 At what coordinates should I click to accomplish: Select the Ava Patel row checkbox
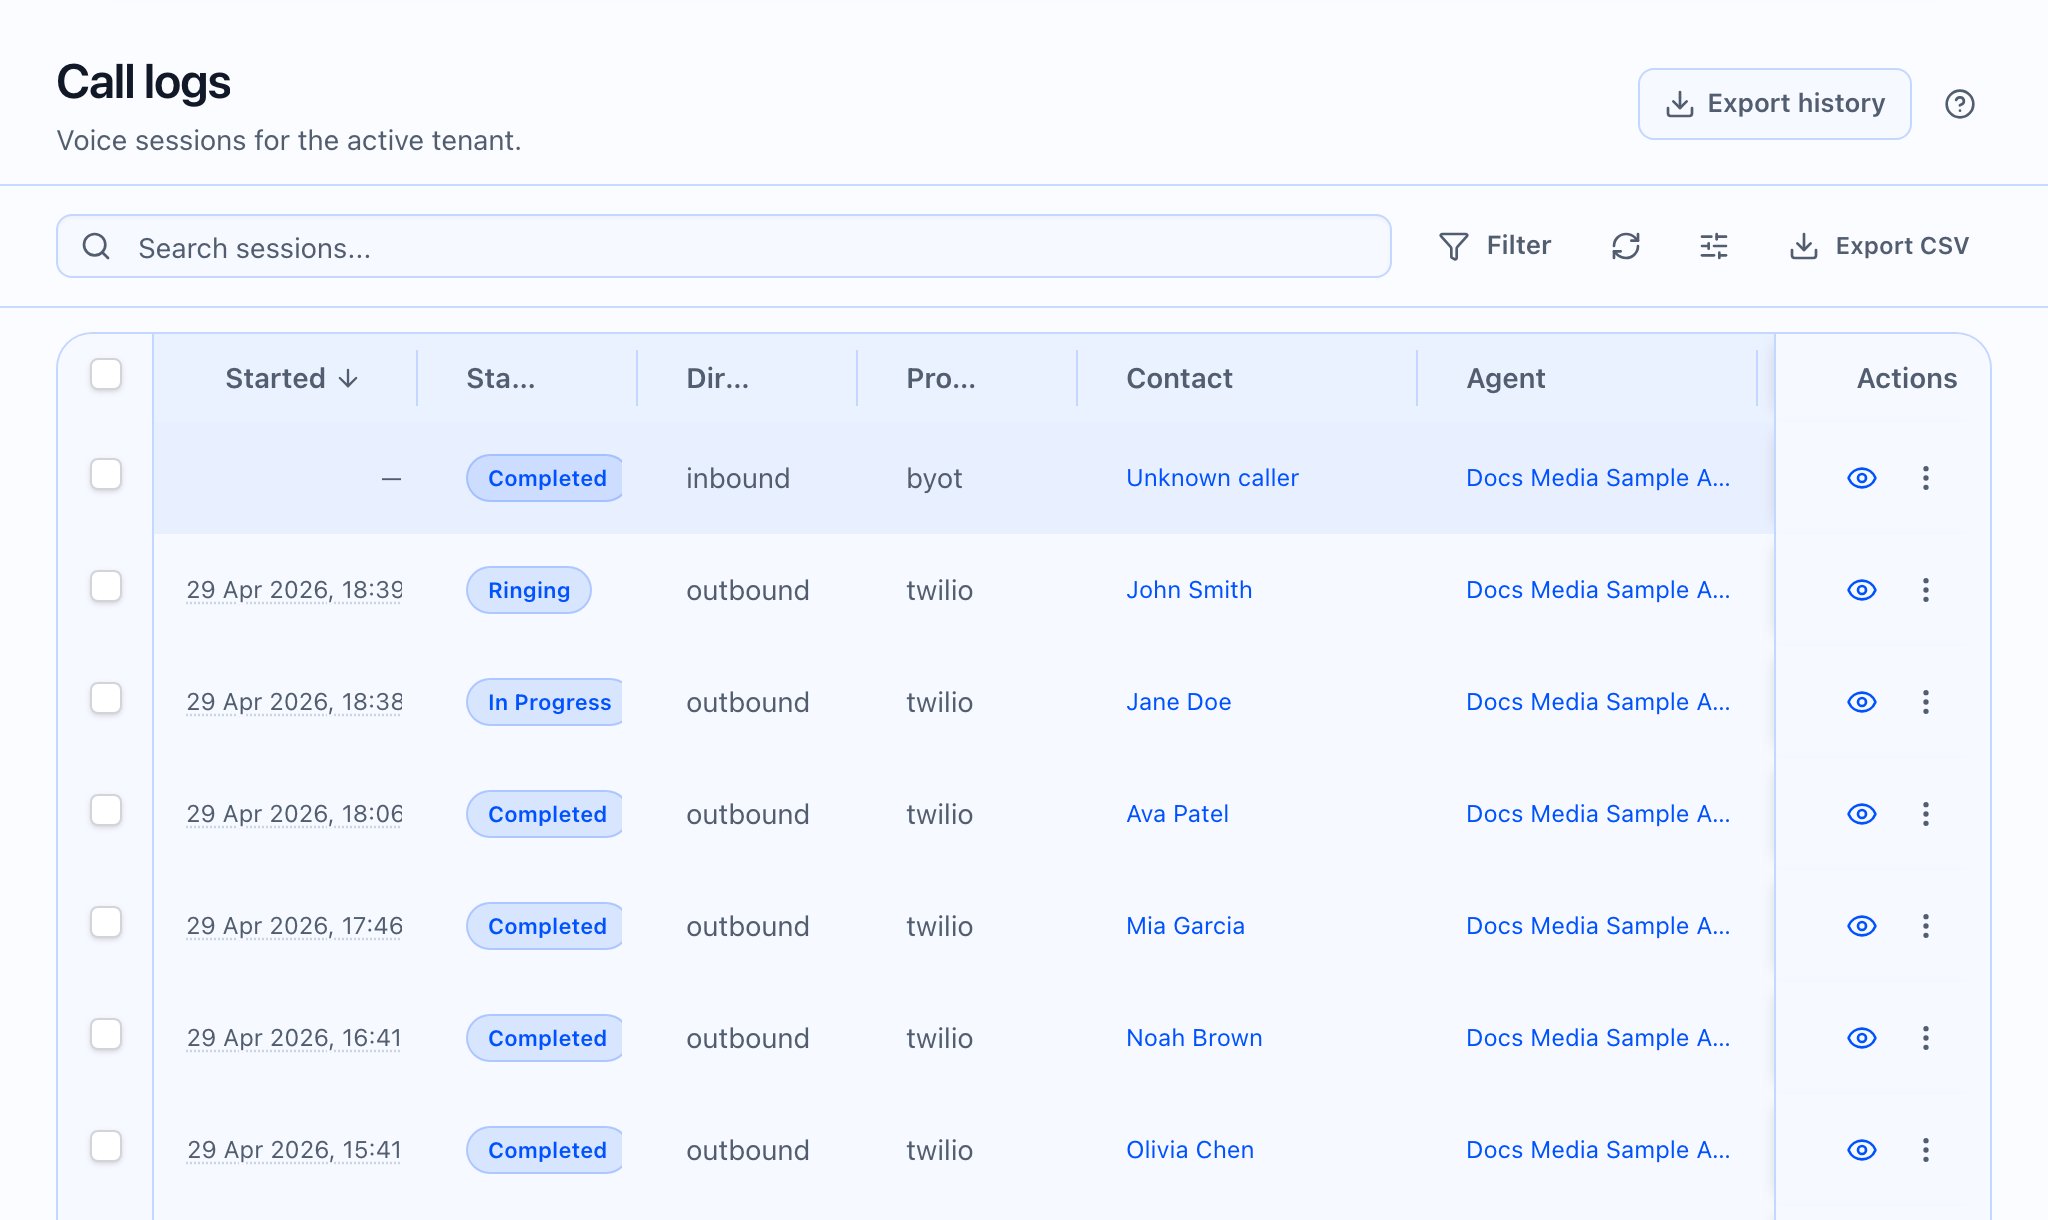(x=106, y=810)
